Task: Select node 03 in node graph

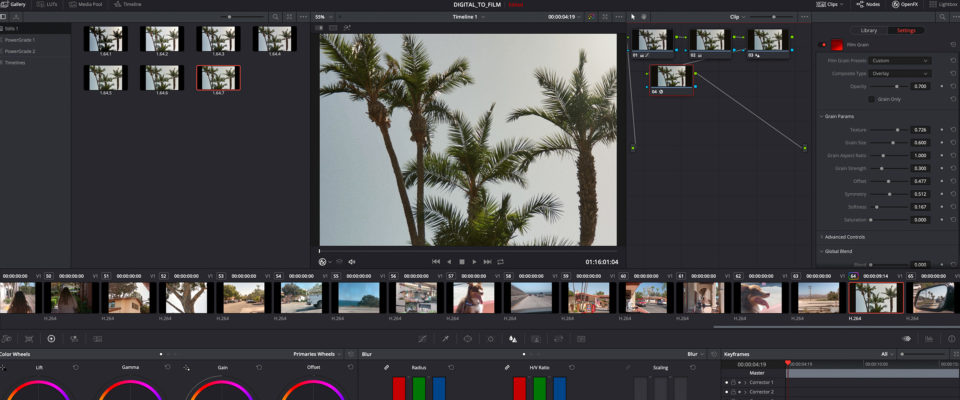Action: (768, 43)
